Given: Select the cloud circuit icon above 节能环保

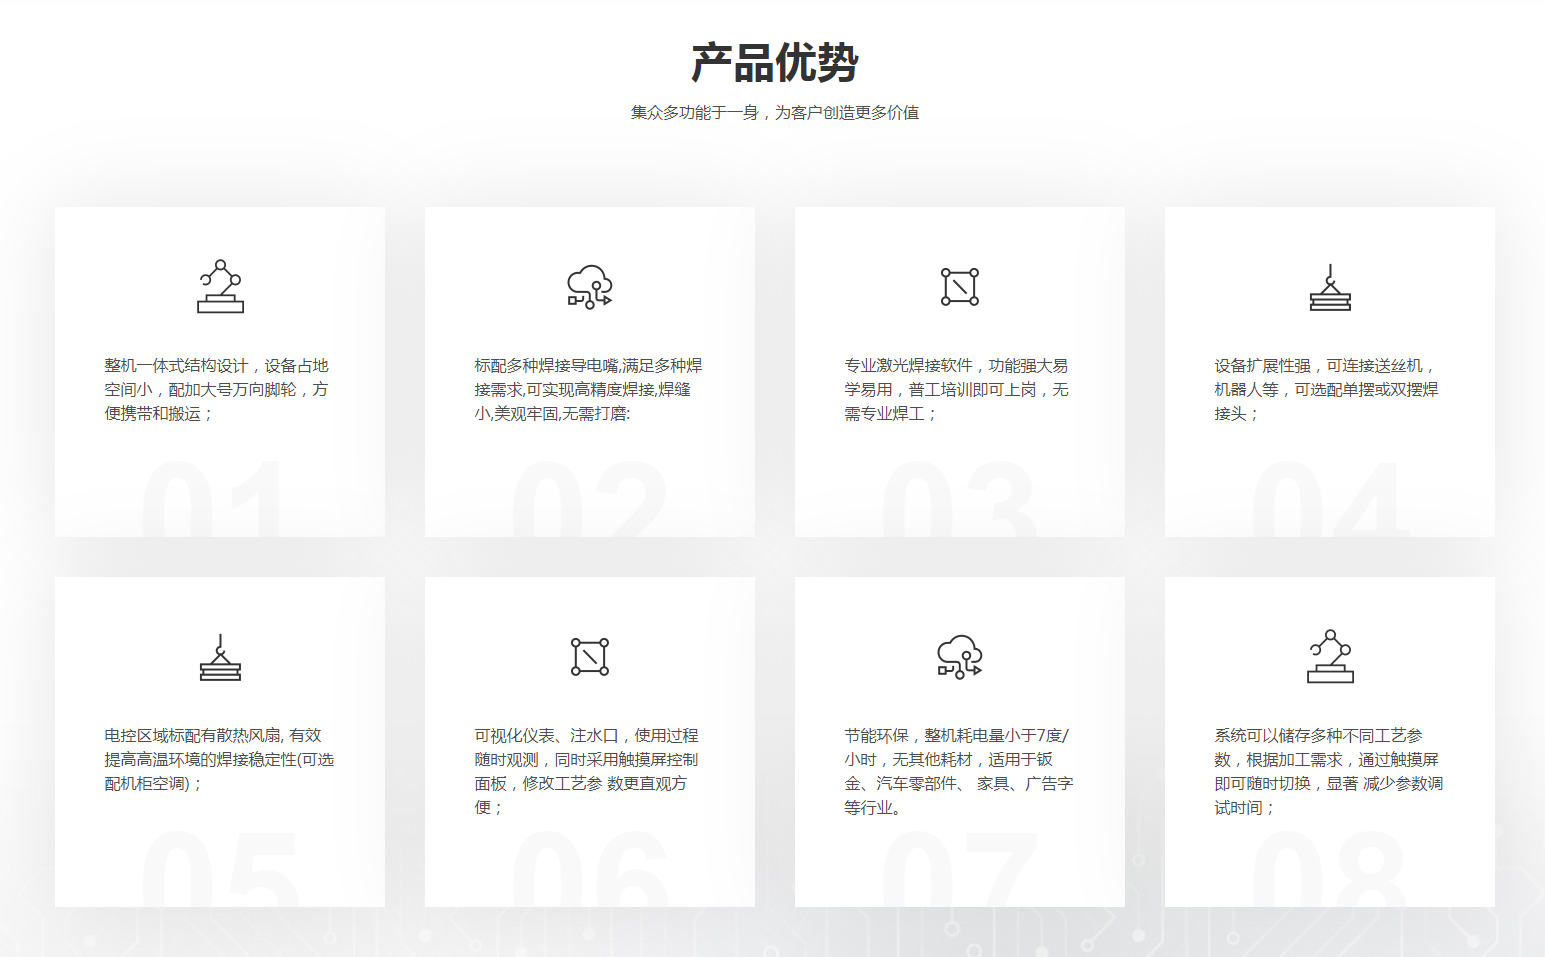Looking at the screenshot, I should [x=960, y=657].
